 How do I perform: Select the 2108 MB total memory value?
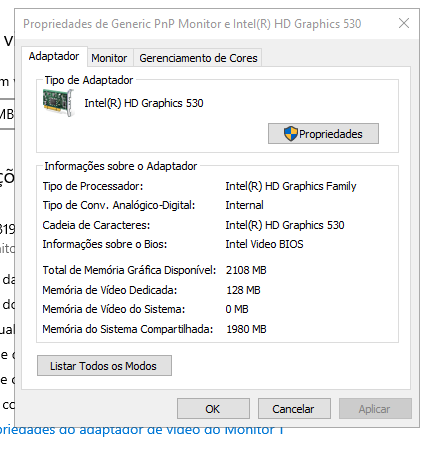click(x=246, y=270)
